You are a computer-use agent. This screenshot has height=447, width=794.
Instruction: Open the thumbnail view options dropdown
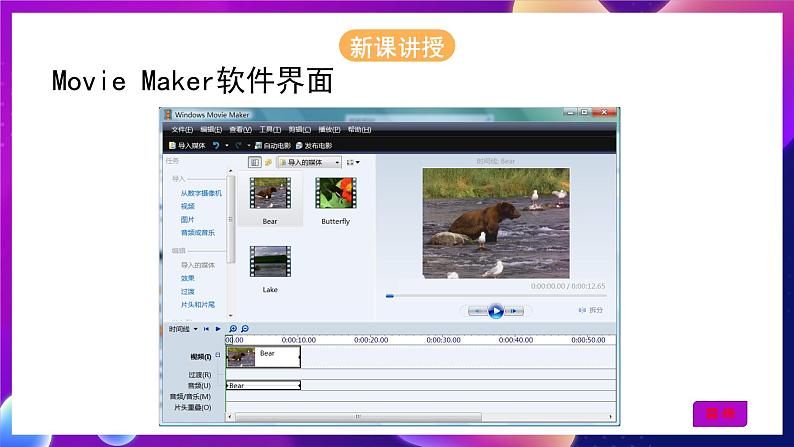click(353, 162)
